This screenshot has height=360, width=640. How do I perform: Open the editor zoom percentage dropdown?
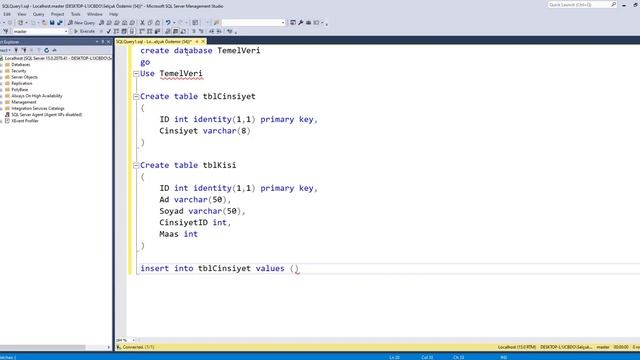133,340
